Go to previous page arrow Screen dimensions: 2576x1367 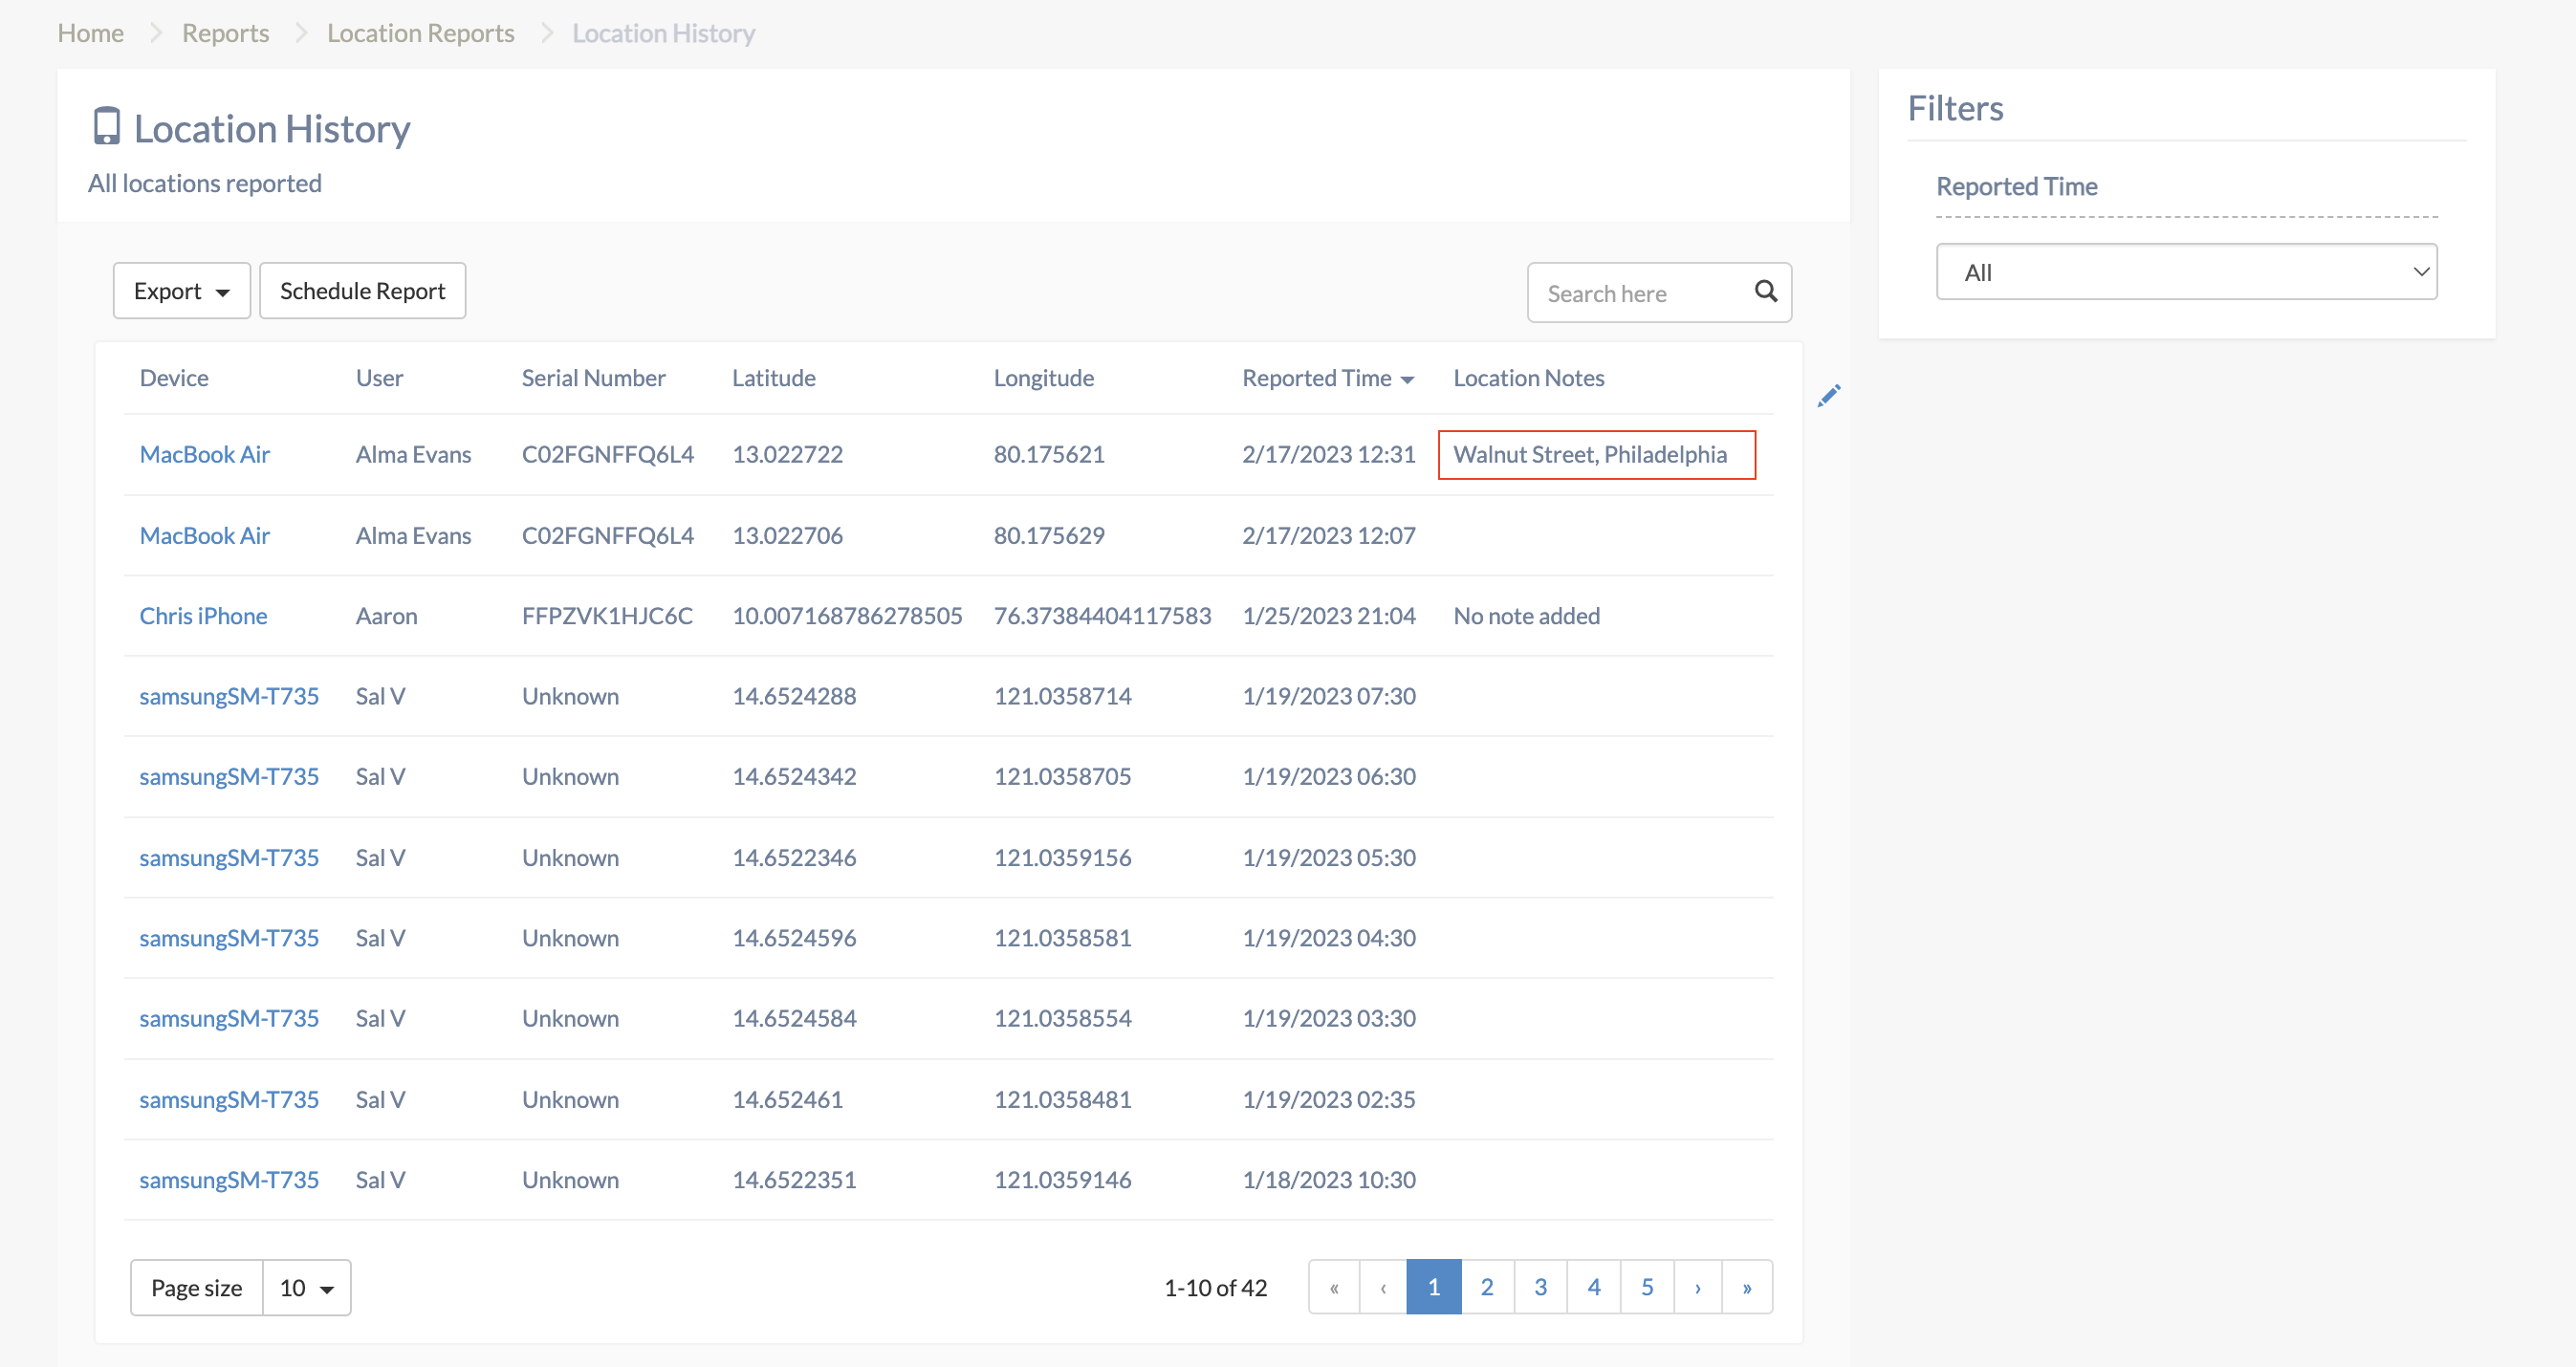pos(1383,1287)
